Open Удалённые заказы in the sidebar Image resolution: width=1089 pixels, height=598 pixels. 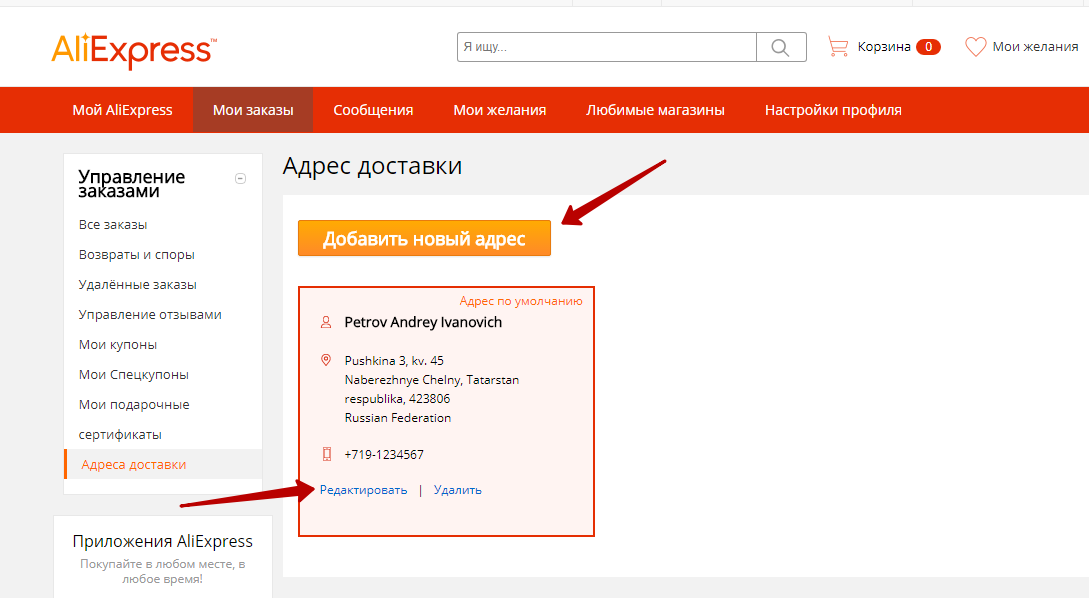[x=138, y=284]
